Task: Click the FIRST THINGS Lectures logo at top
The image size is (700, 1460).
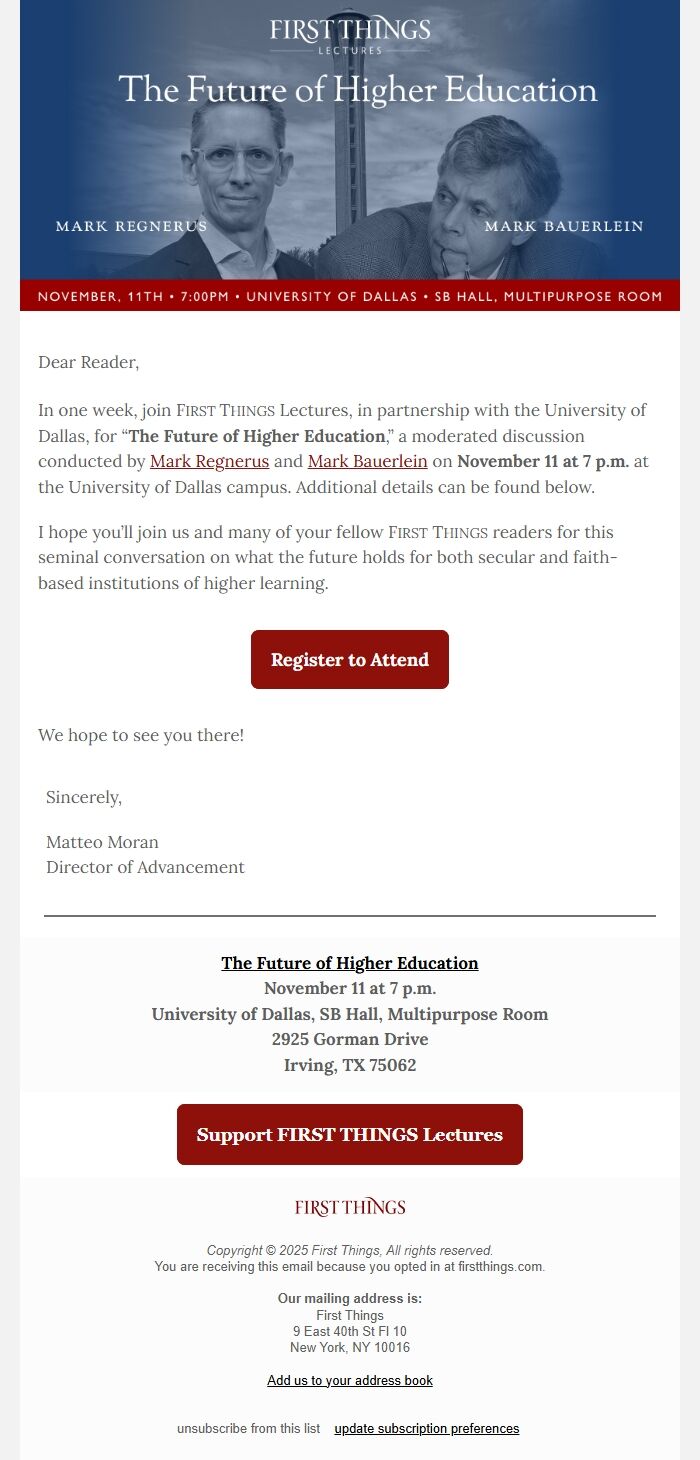Action: 349,34
